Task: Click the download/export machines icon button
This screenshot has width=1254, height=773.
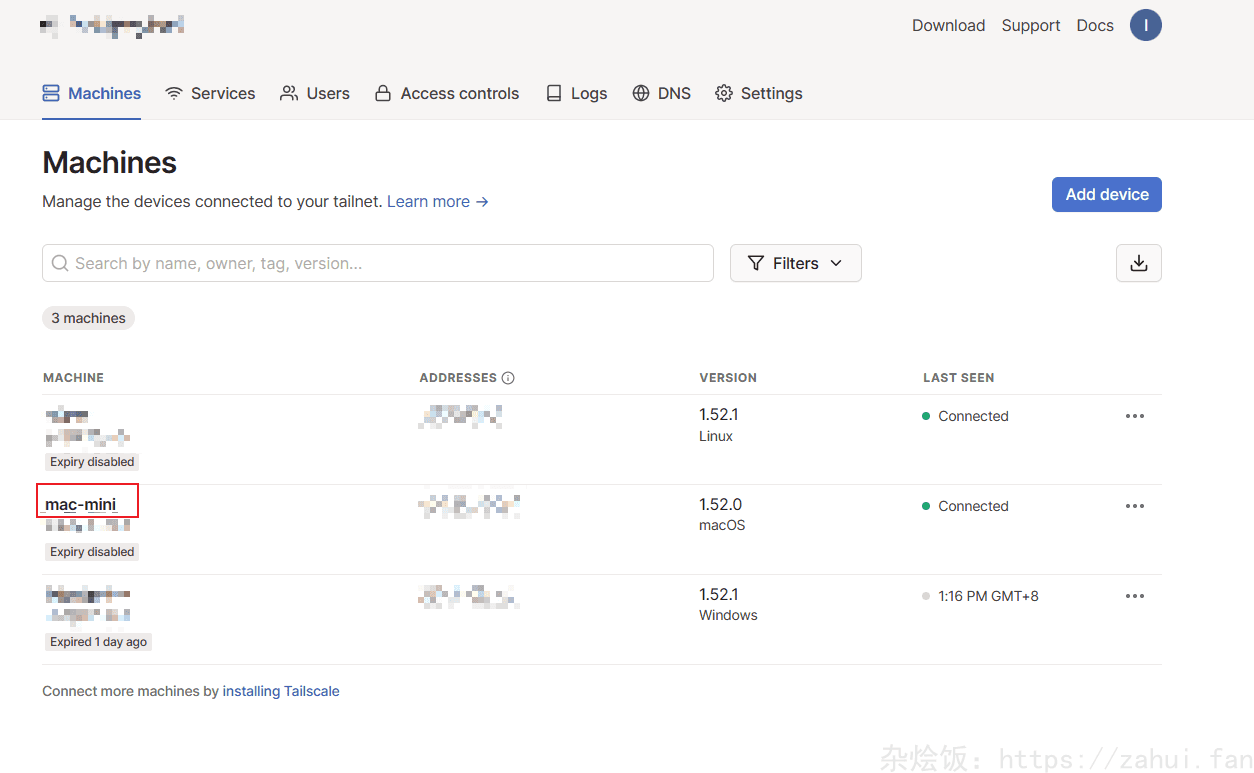Action: tap(1138, 263)
